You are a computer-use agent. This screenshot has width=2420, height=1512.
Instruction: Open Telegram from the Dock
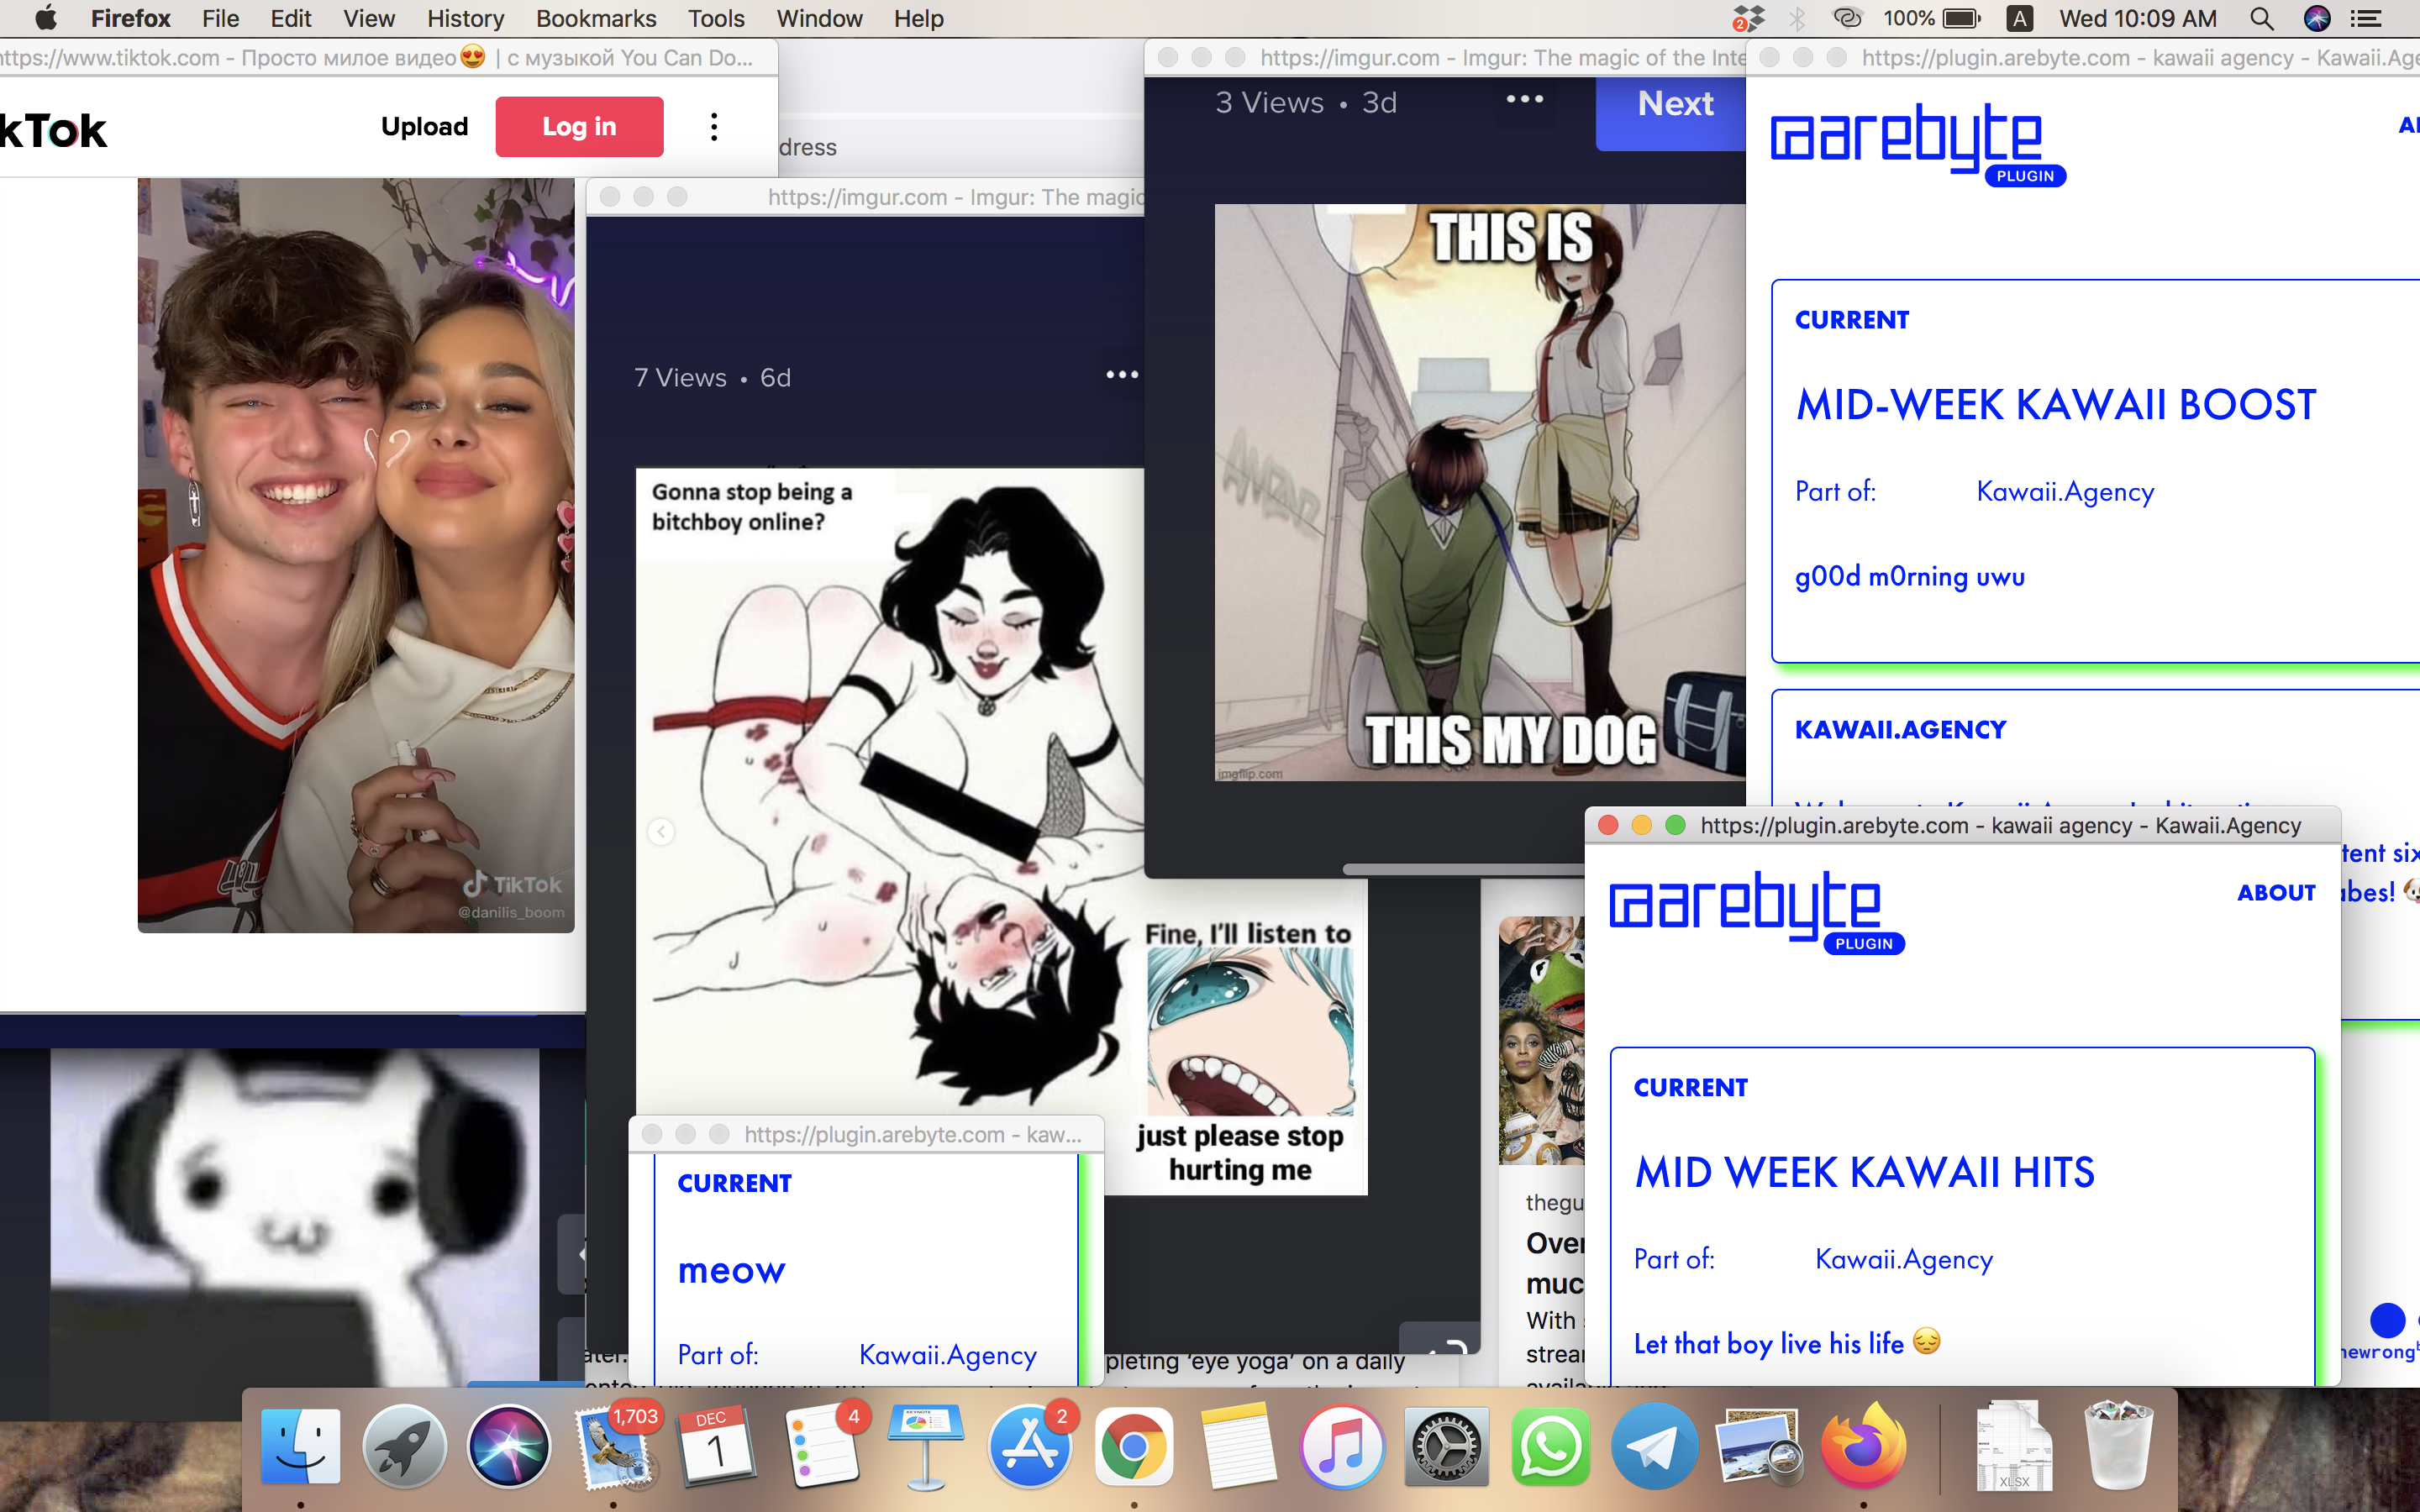[x=1654, y=1446]
